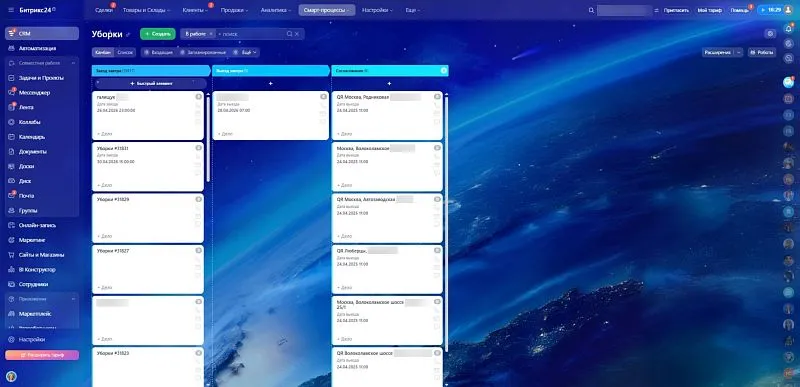Toggle the Входящие counter filter
This screenshot has height=387, width=800.
pos(158,52)
